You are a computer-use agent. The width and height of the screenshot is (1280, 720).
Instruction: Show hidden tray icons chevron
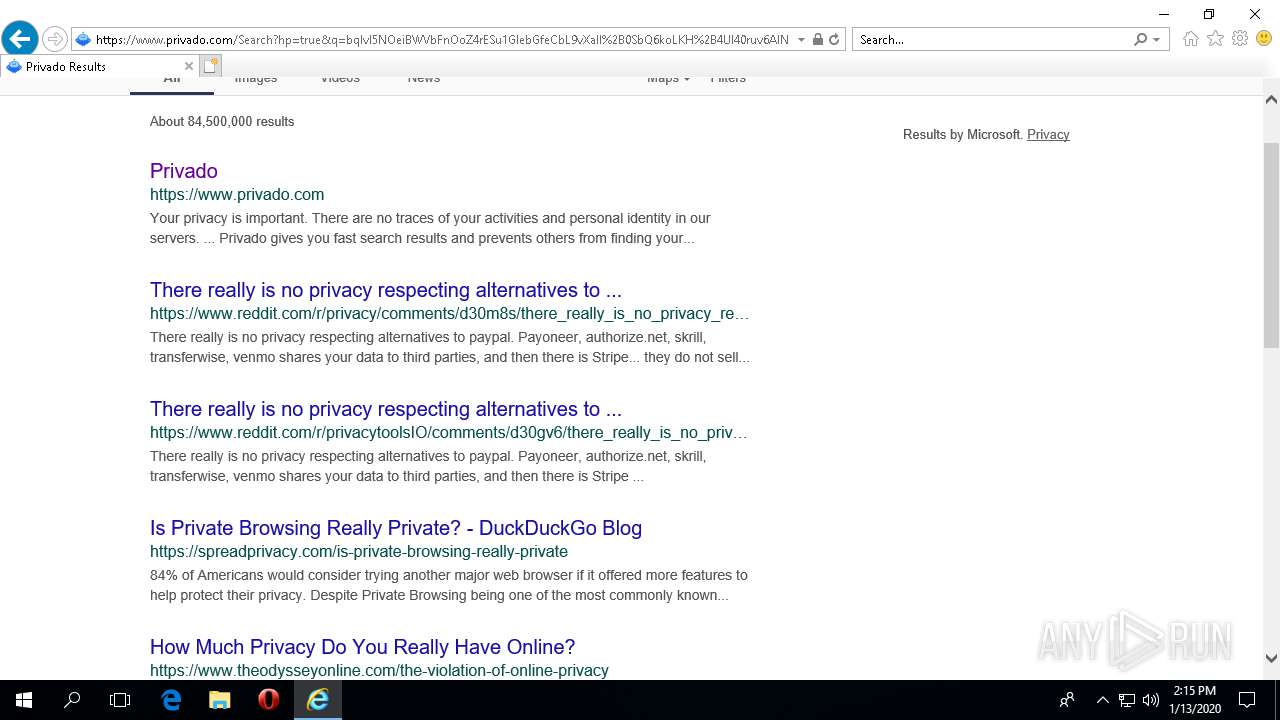pyautogui.click(x=1102, y=700)
